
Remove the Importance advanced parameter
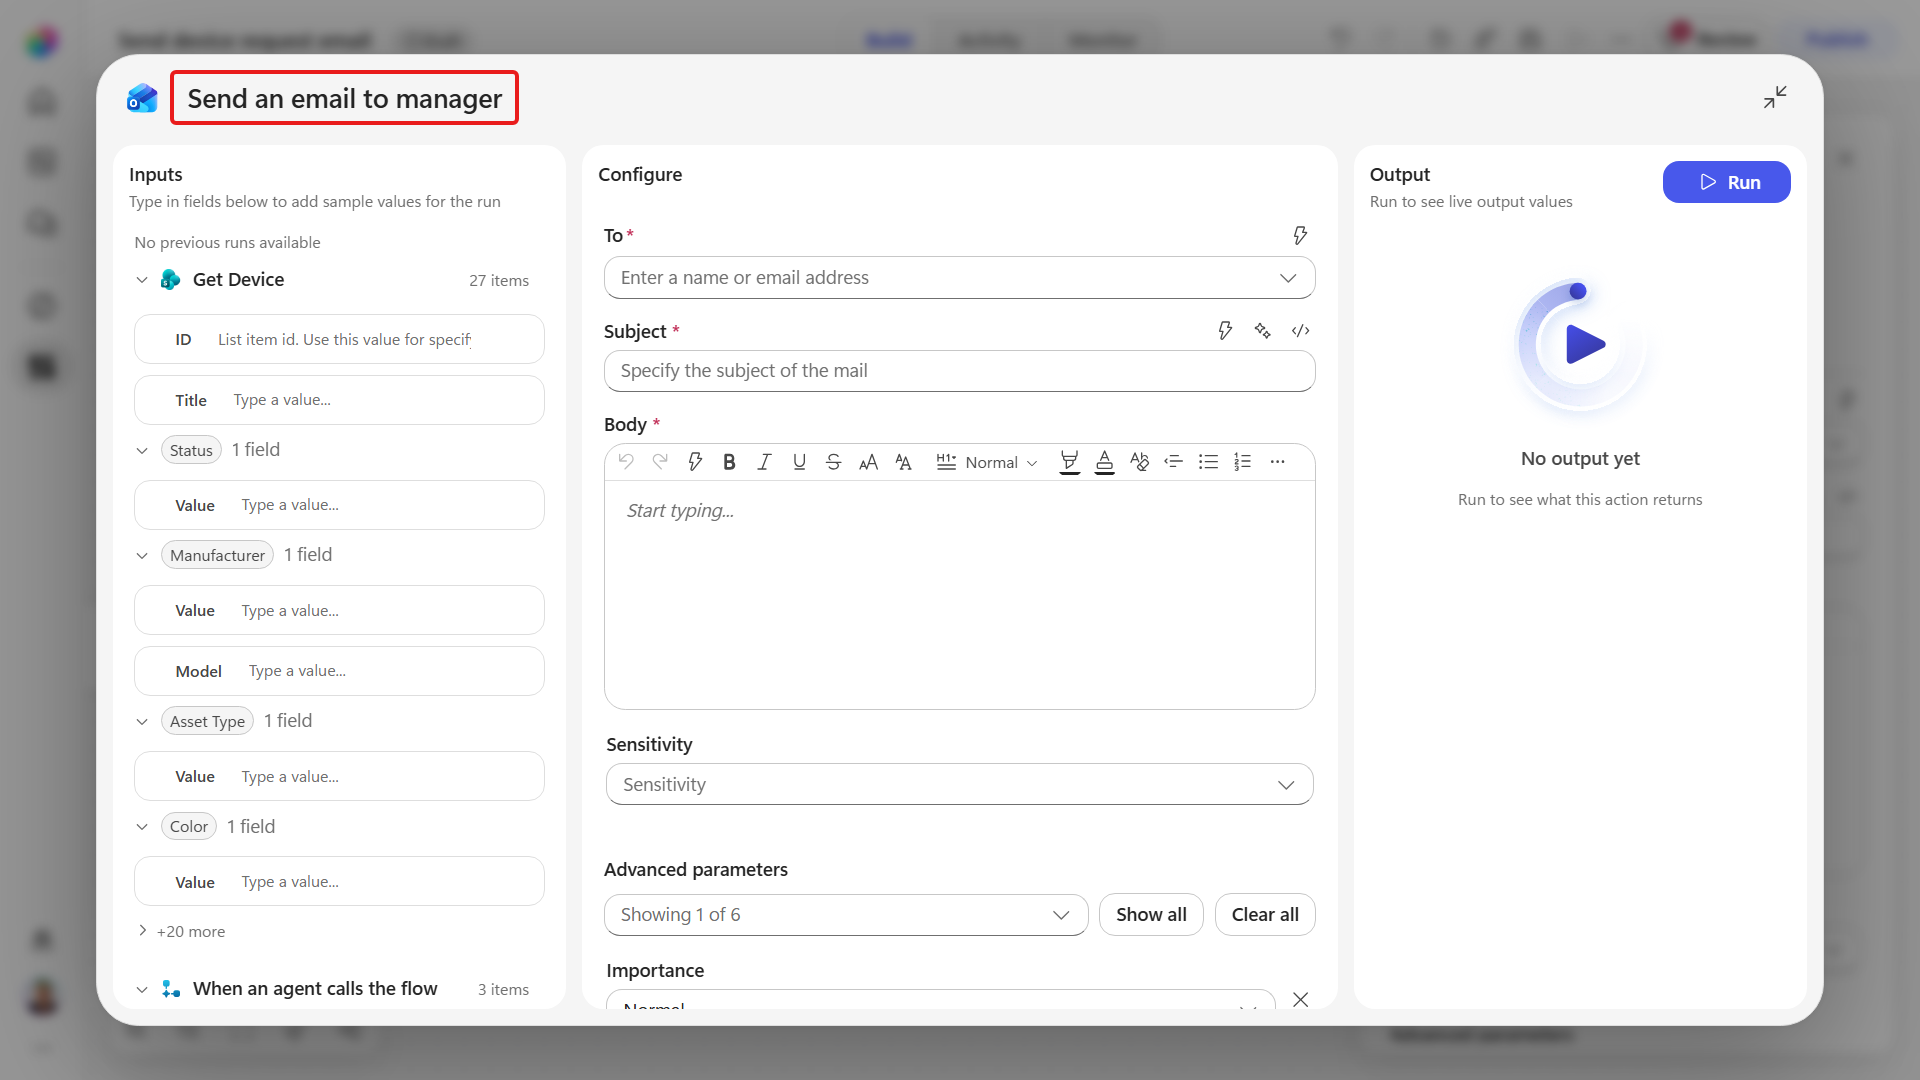(x=1300, y=999)
